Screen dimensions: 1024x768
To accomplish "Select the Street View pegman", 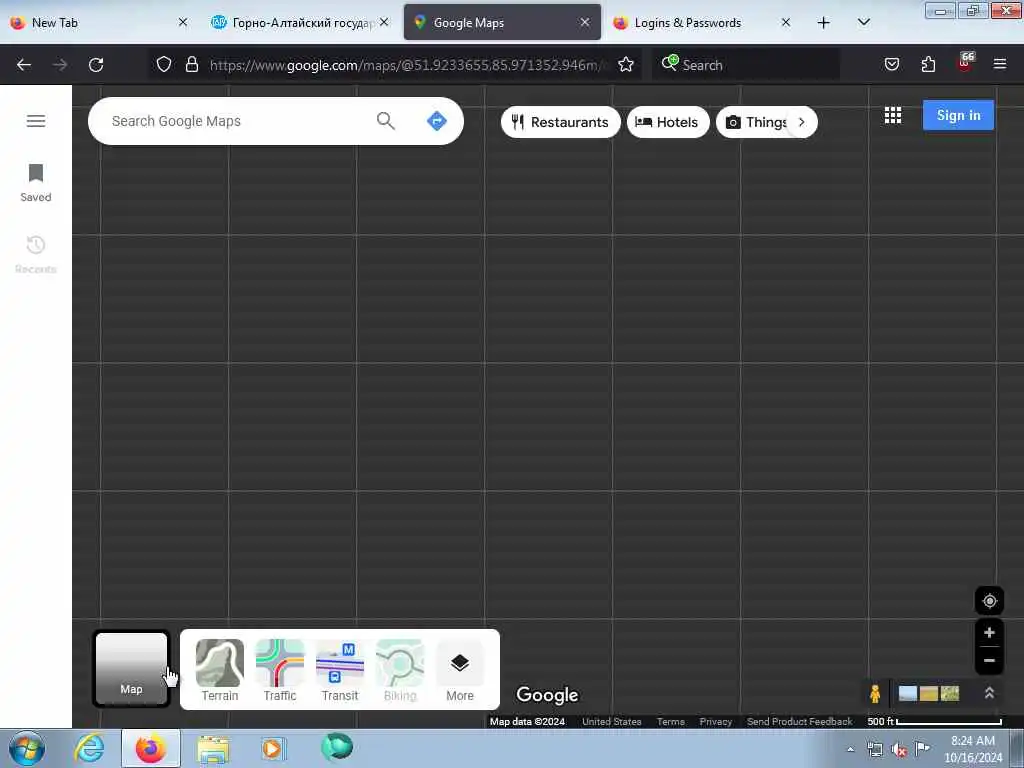I will pos(875,694).
